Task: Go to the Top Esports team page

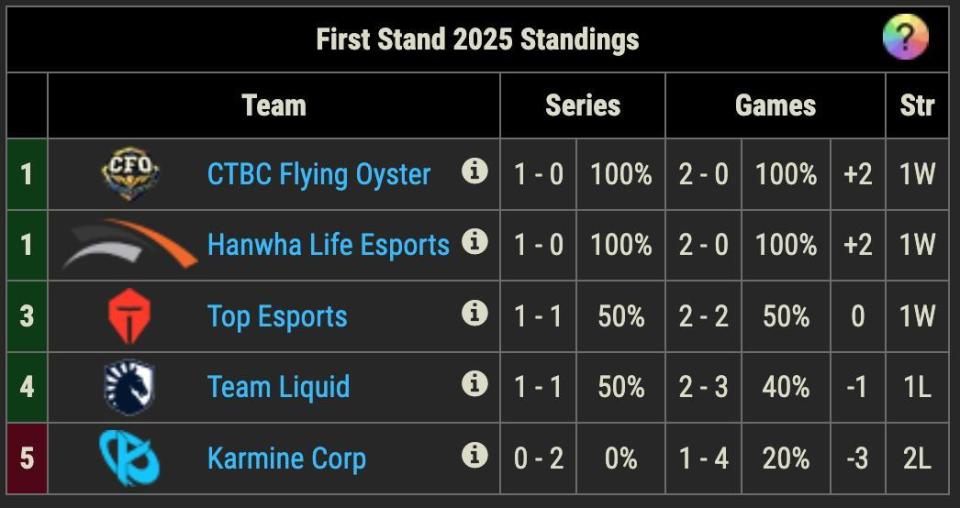Action: 277,316
